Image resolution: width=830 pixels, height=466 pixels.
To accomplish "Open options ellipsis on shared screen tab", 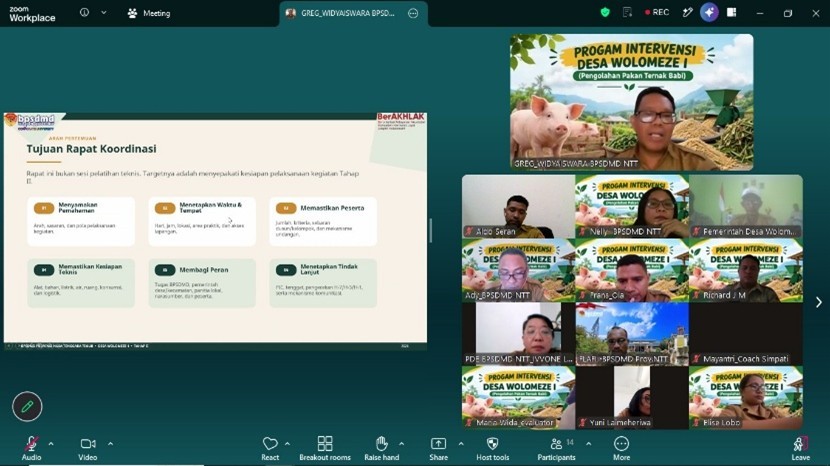I will [413, 13].
